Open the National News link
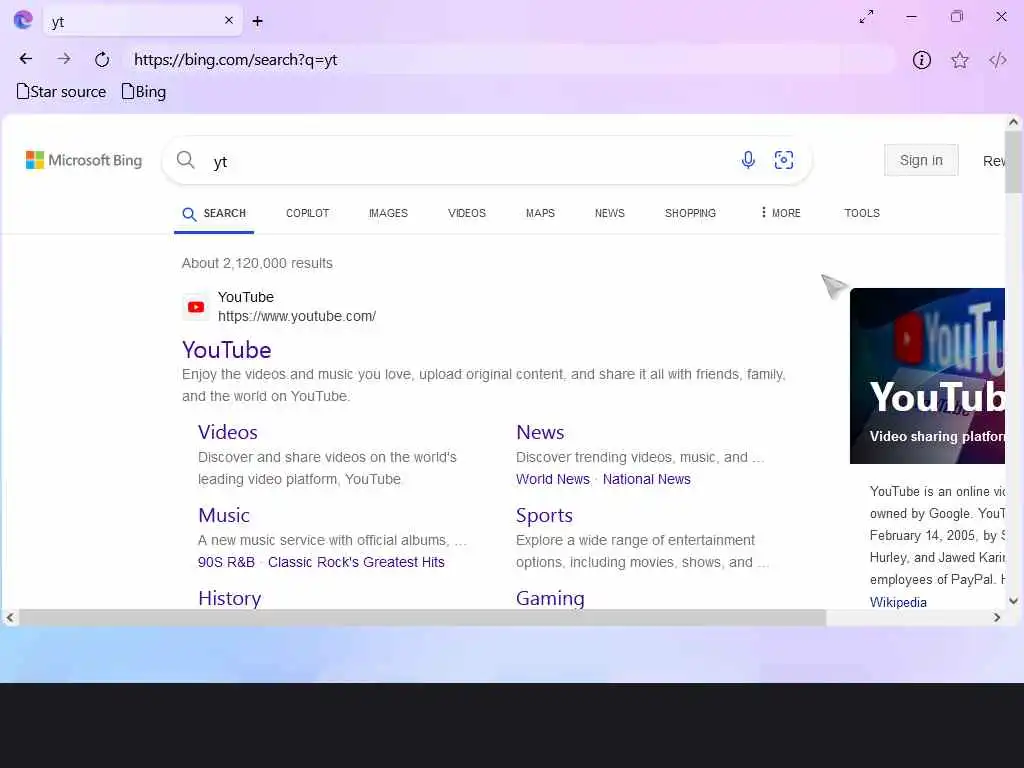Viewport: 1024px width, 768px height. [x=647, y=479]
